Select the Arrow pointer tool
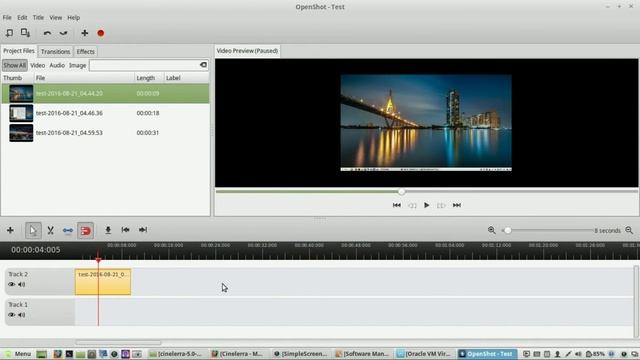Image resolution: width=640 pixels, height=360 pixels. [x=33, y=231]
